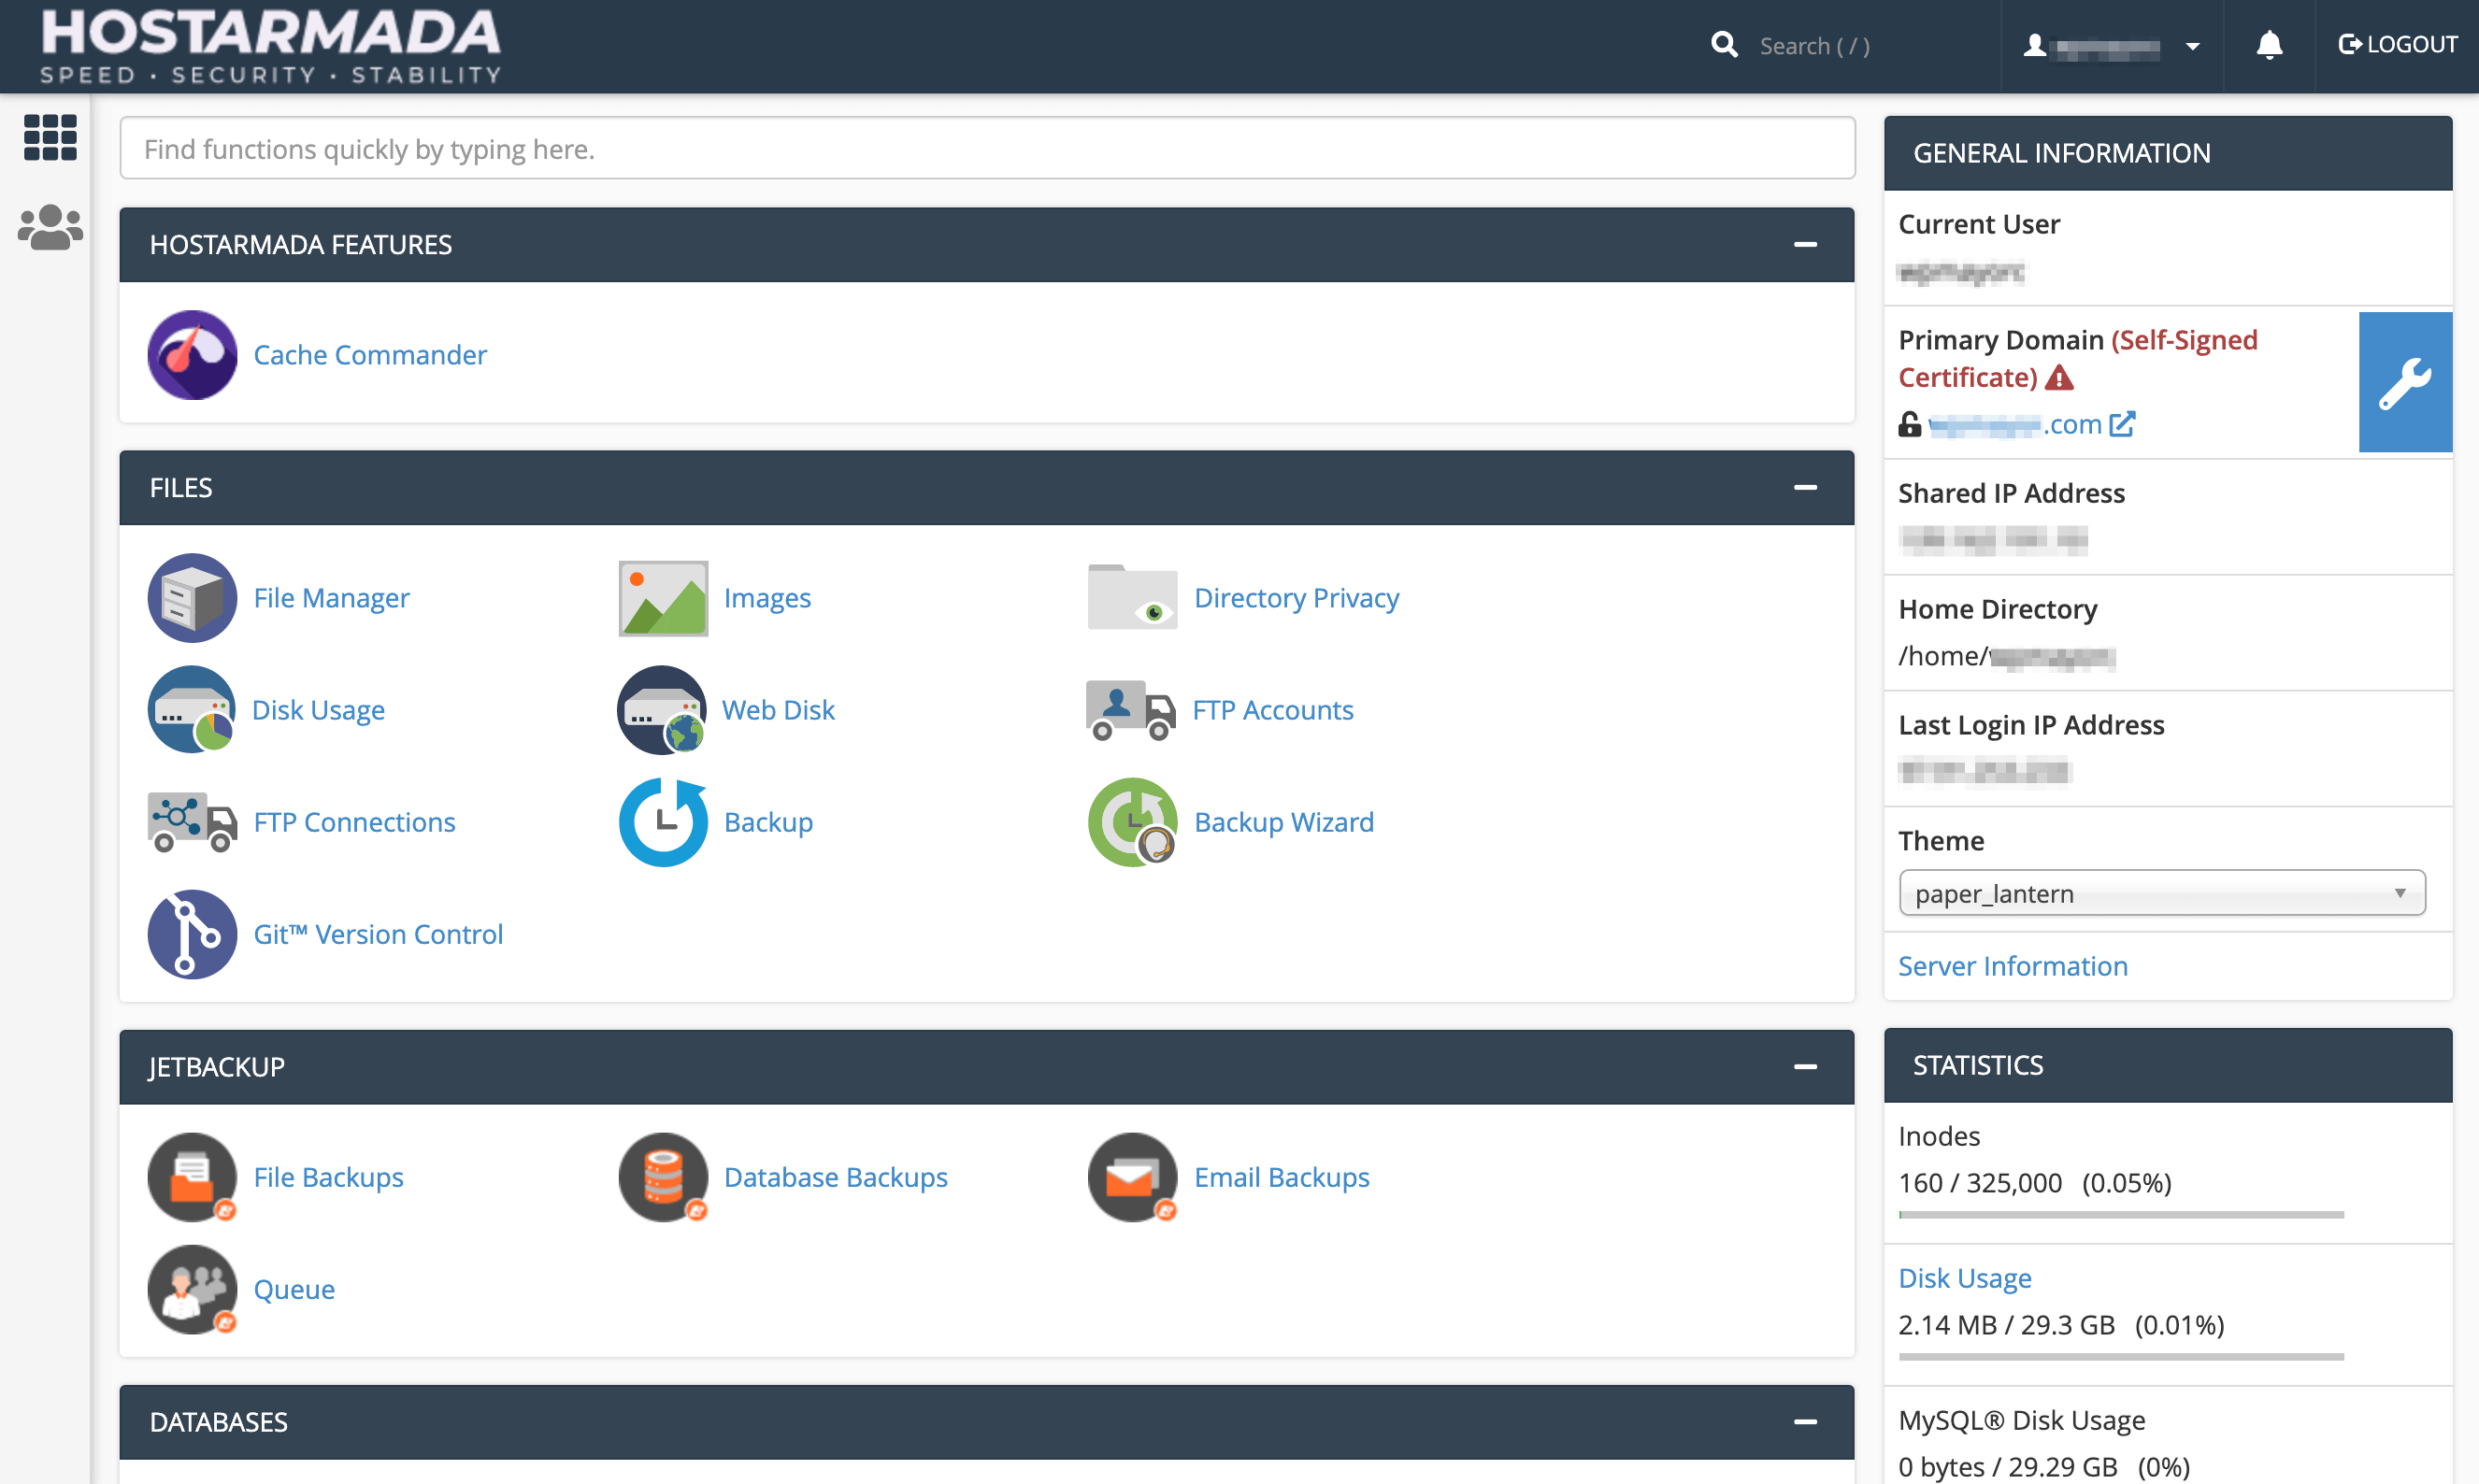Click the Database Backups icon

[x=663, y=1177]
